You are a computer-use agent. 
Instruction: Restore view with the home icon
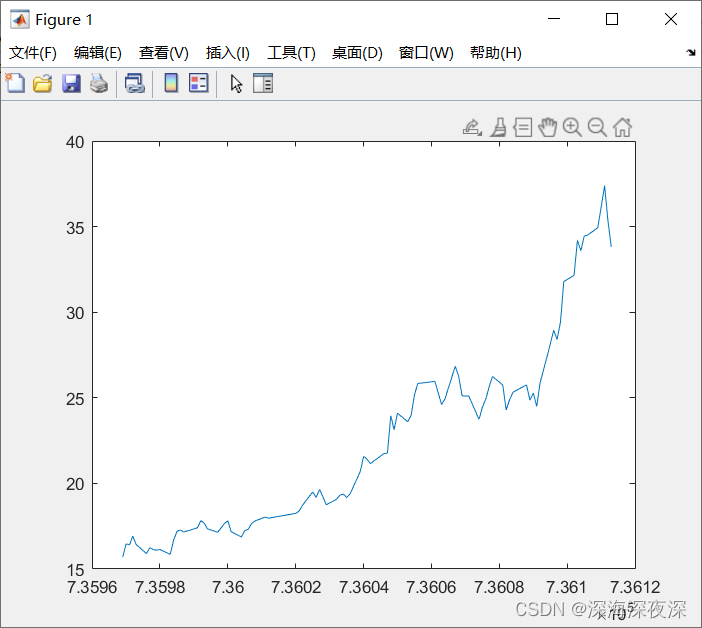tap(622, 128)
